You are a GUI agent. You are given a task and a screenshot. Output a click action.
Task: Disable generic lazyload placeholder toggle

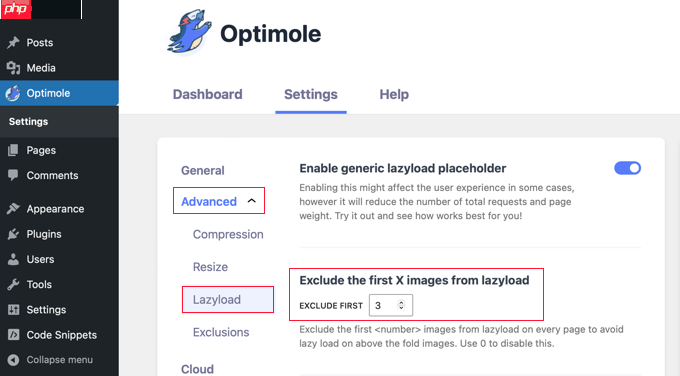point(627,168)
